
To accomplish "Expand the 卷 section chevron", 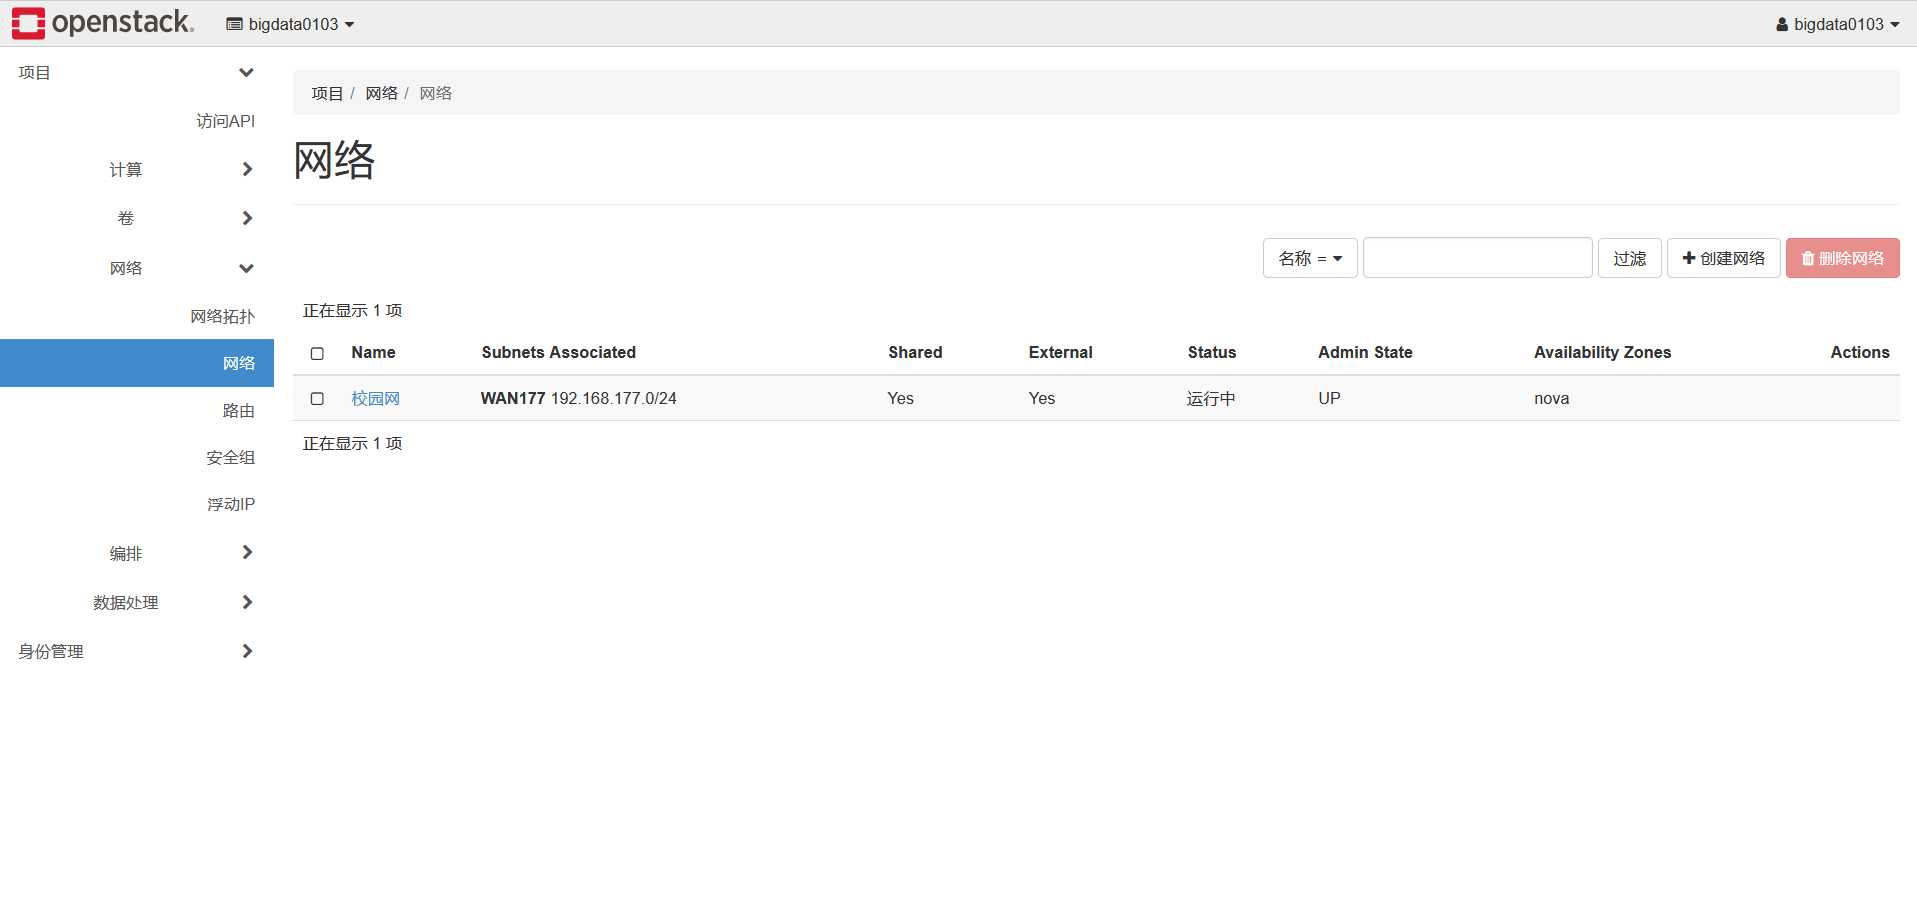I will pos(247,218).
